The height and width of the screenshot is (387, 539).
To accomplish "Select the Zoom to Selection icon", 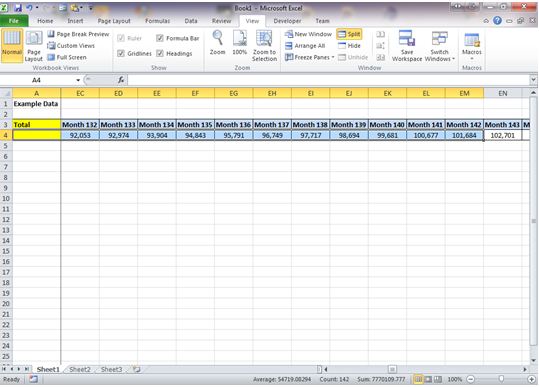I will tap(264, 38).
